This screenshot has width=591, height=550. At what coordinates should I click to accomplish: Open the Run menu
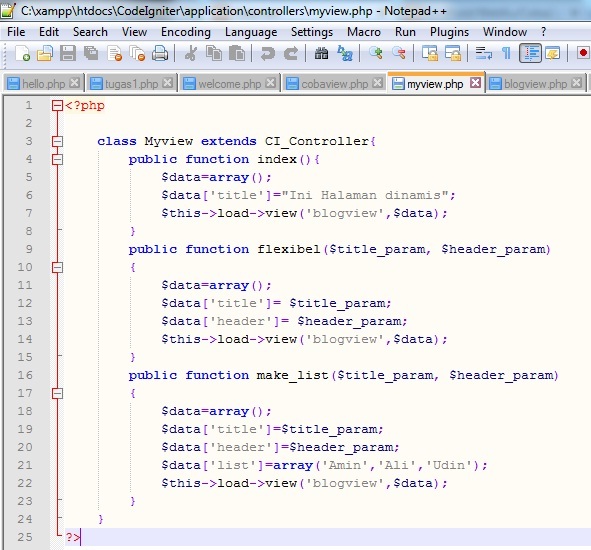[x=405, y=32]
